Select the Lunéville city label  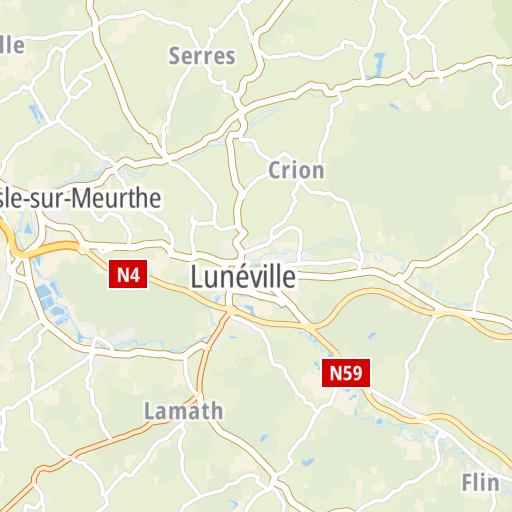[x=243, y=277]
